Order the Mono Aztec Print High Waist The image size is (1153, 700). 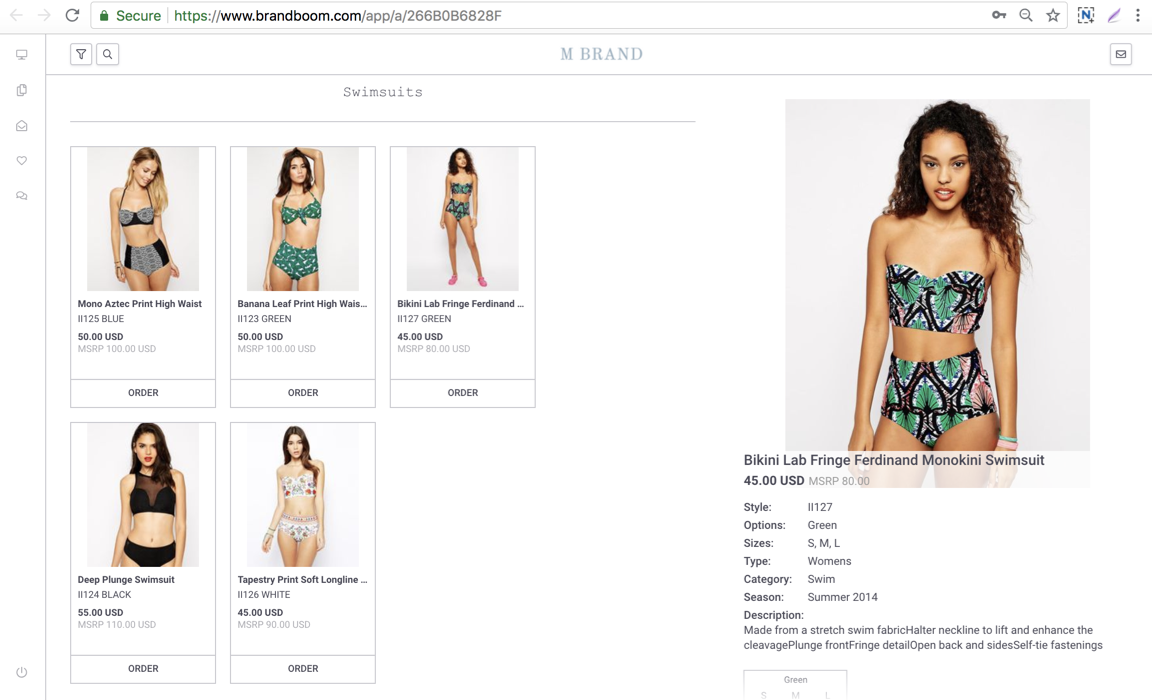143,393
